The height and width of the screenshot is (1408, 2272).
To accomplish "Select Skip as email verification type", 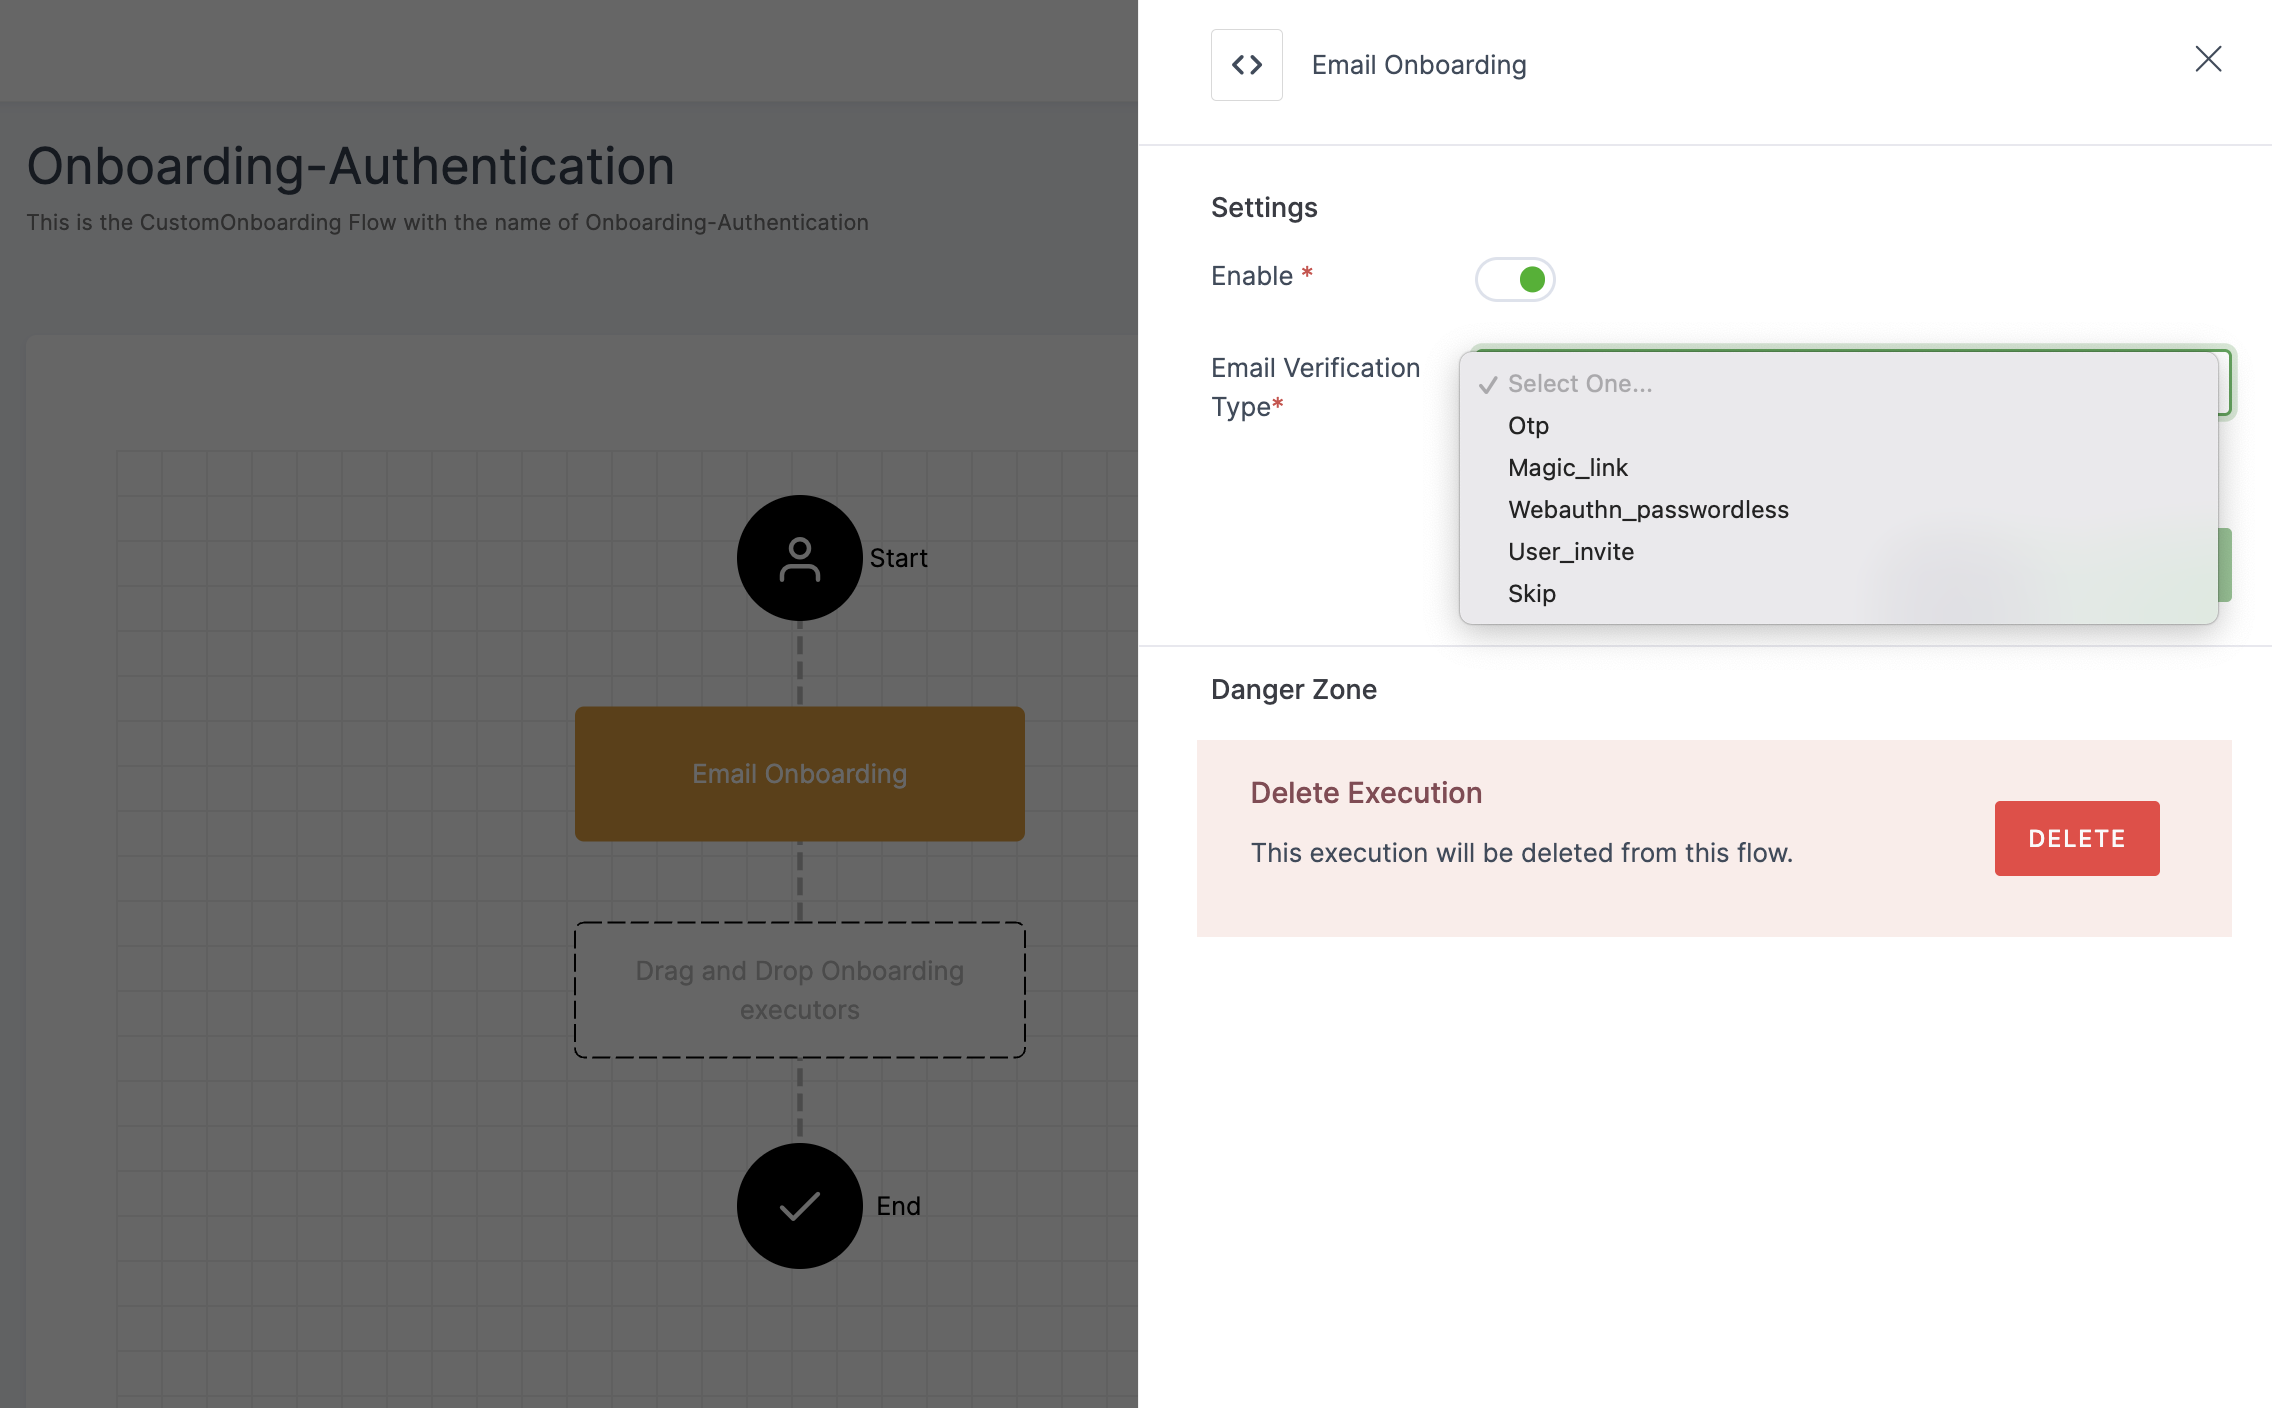I will pyautogui.click(x=1838, y=593).
